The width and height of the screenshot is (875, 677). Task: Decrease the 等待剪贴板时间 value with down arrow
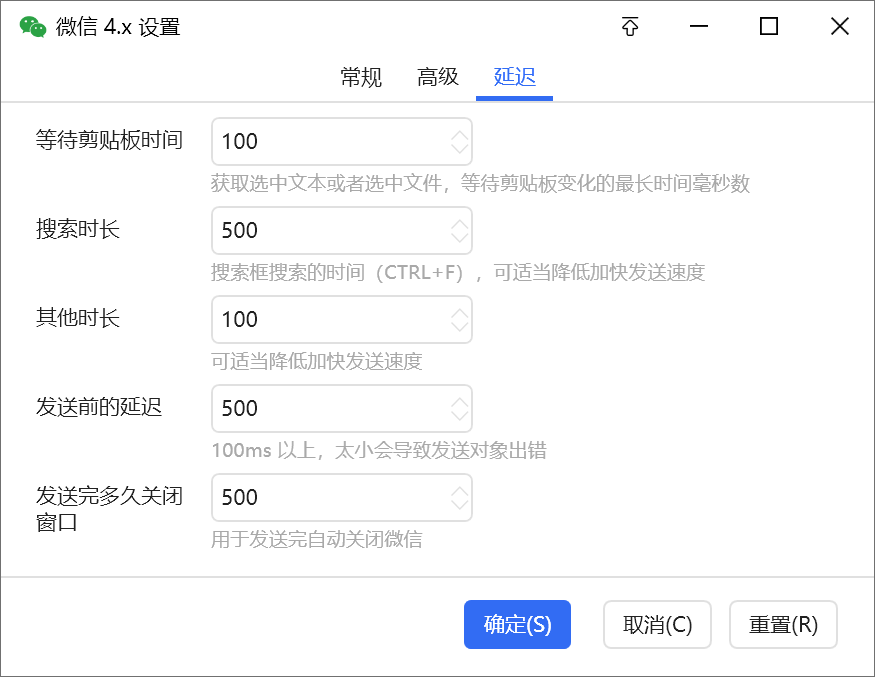pos(459,148)
